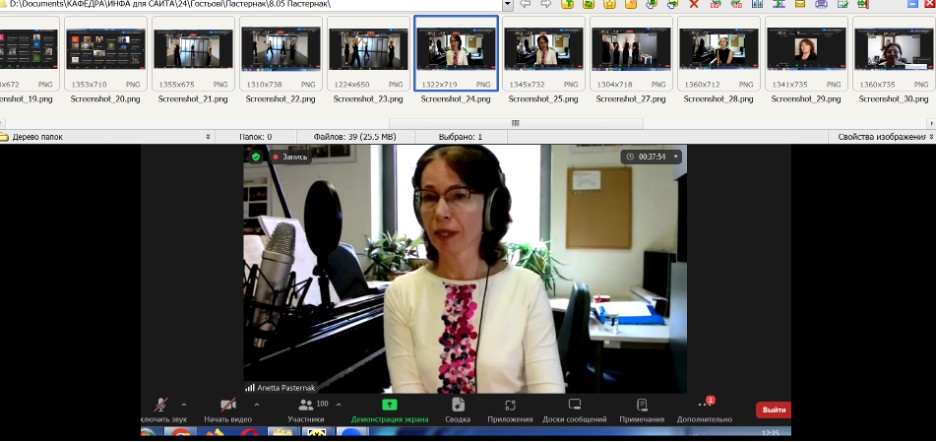
Task: Click file name Screenshot_29.png
Action: (806, 99)
